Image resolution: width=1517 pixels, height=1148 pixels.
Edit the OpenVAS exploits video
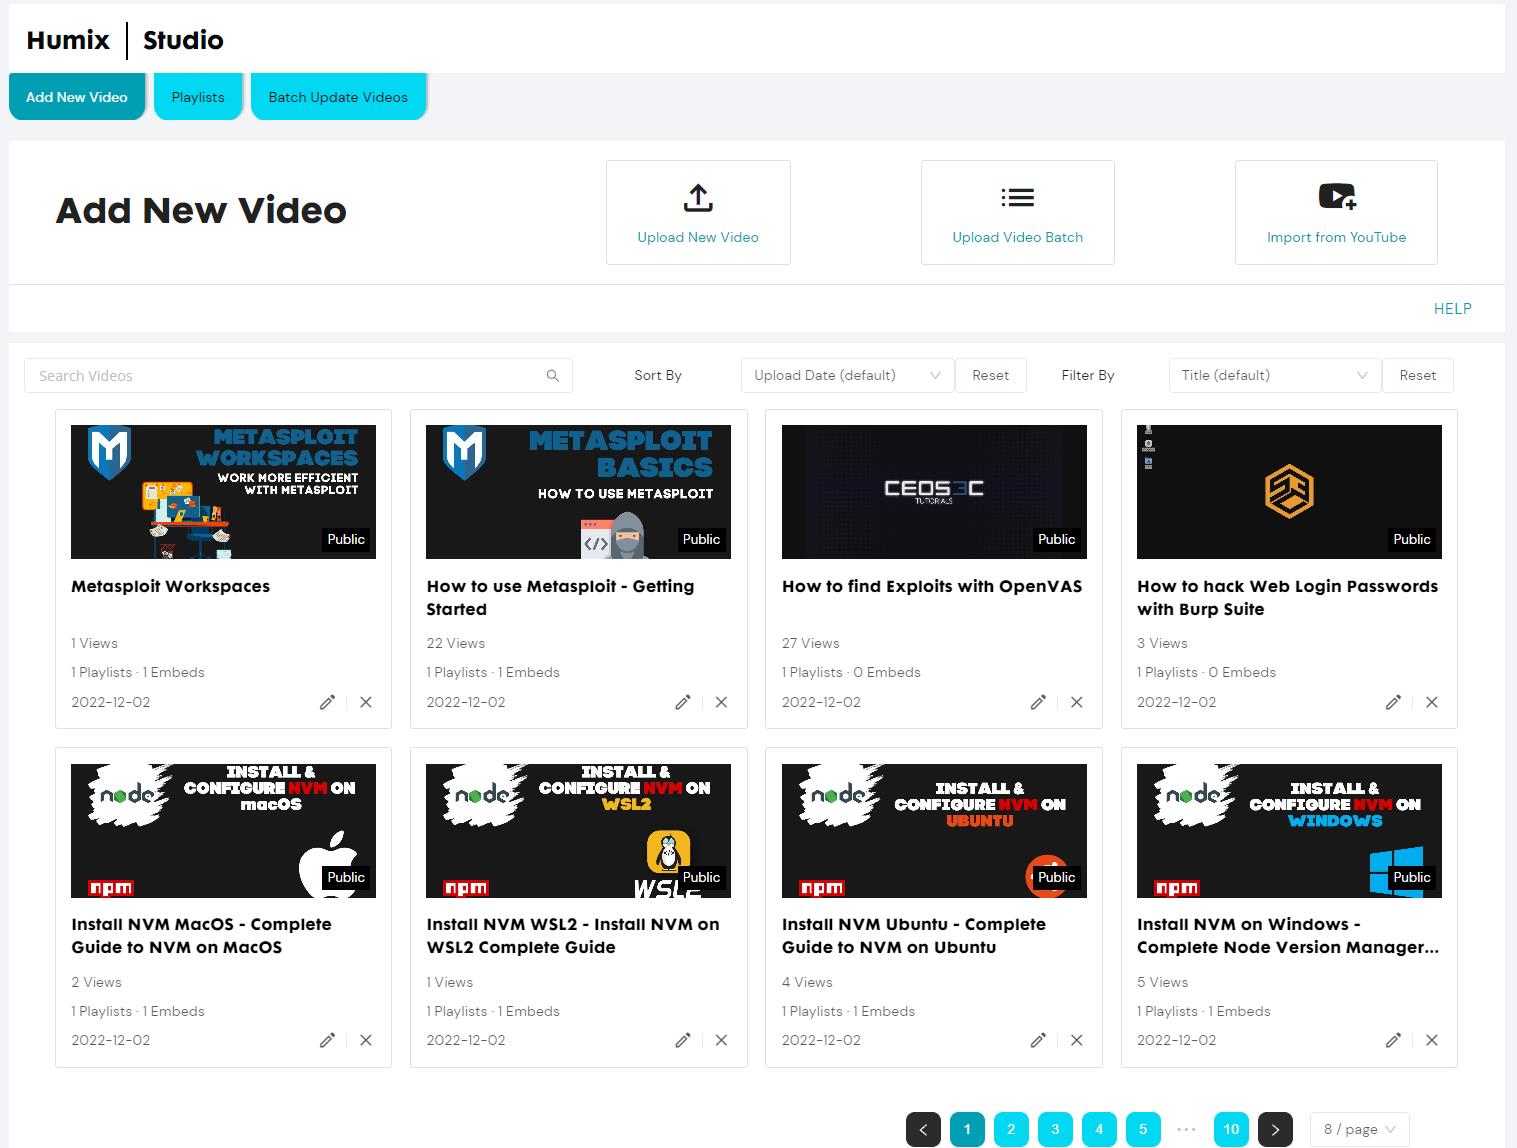(1038, 702)
